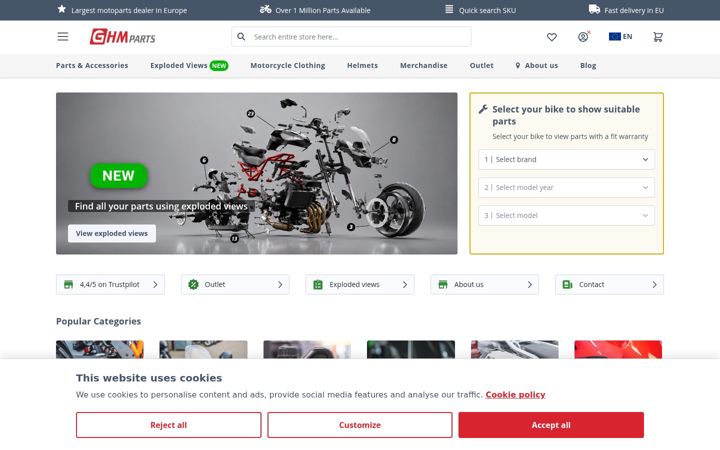720x450 pixels.
Task: Click Reject all cookies button
Action: tap(169, 425)
